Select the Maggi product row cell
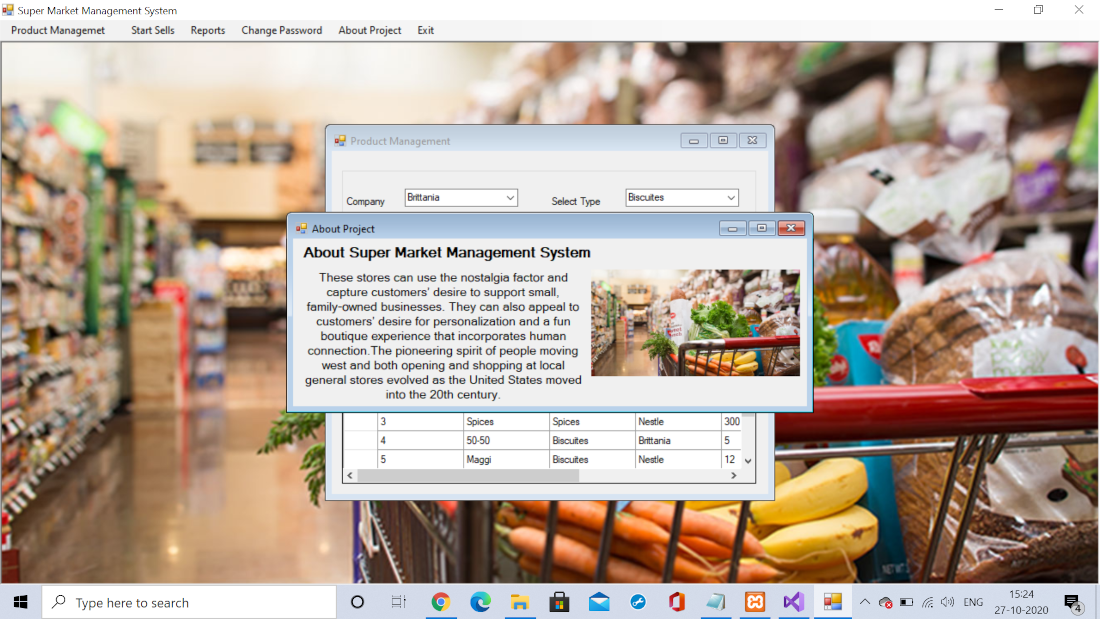 click(505, 460)
